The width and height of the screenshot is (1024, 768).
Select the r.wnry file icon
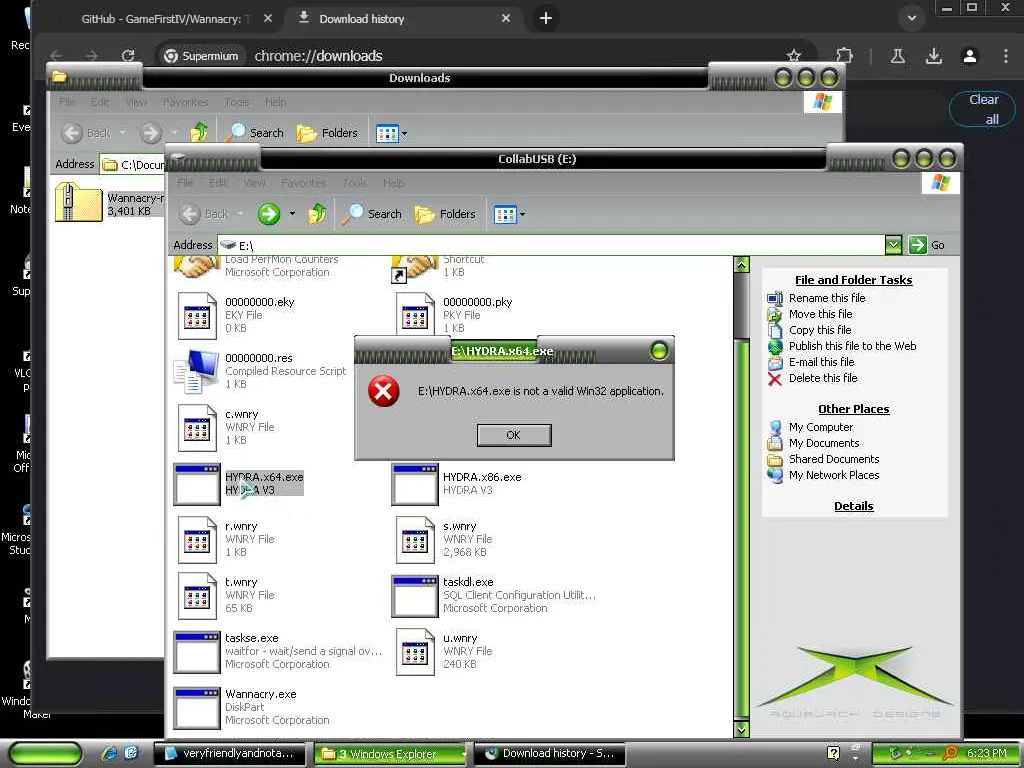(x=197, y=539)
